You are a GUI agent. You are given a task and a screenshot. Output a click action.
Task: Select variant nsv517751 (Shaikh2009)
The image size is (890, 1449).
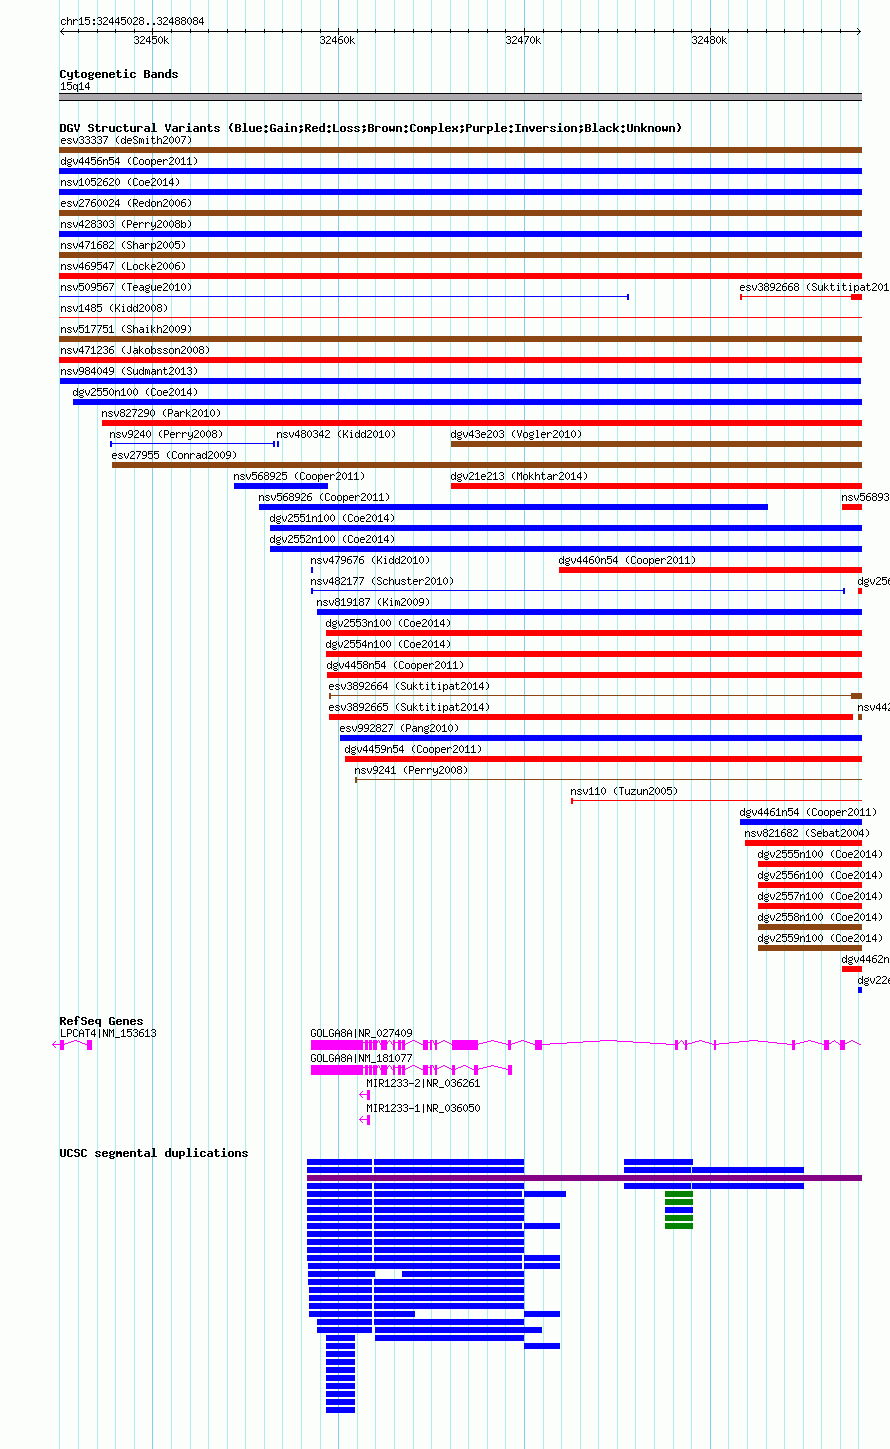[x=126, y=329]
